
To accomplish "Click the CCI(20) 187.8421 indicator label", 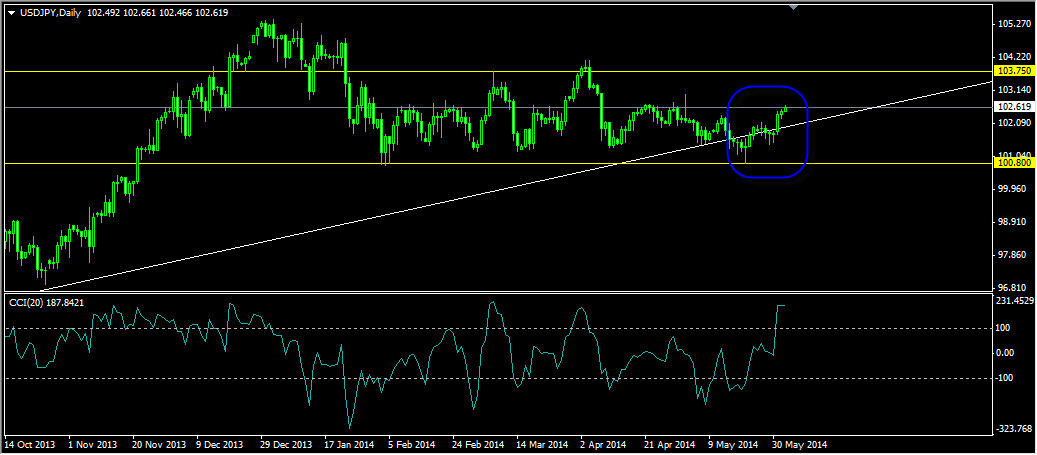I will 47,302.
